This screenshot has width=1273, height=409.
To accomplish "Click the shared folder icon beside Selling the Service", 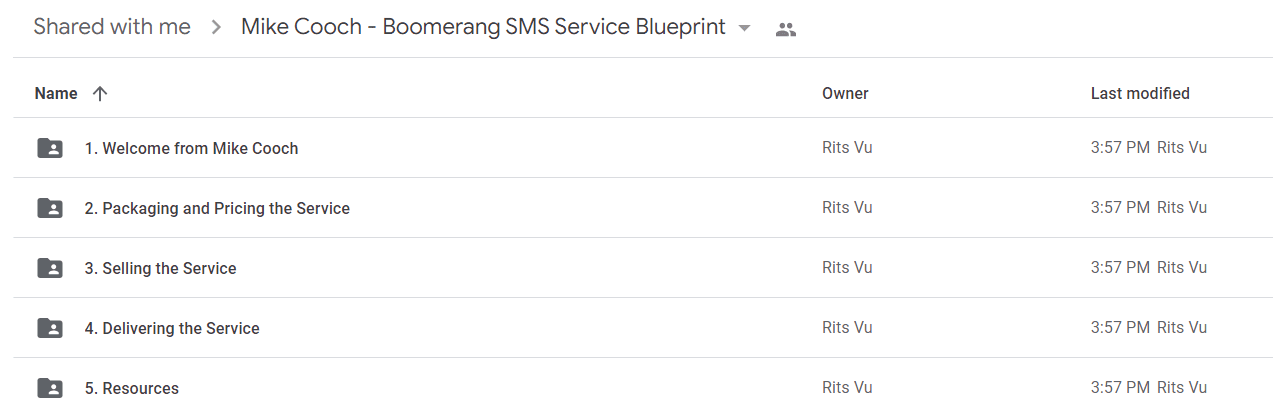I will pos(50,268).
